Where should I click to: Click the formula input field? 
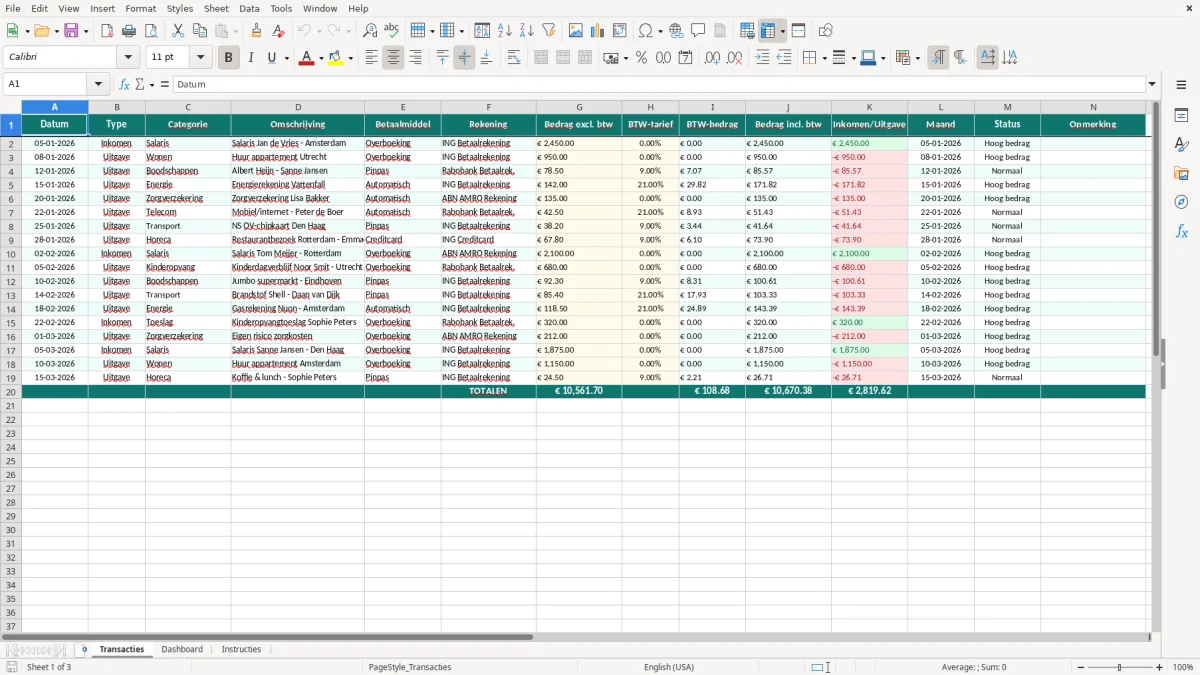(x=659, y=85)
